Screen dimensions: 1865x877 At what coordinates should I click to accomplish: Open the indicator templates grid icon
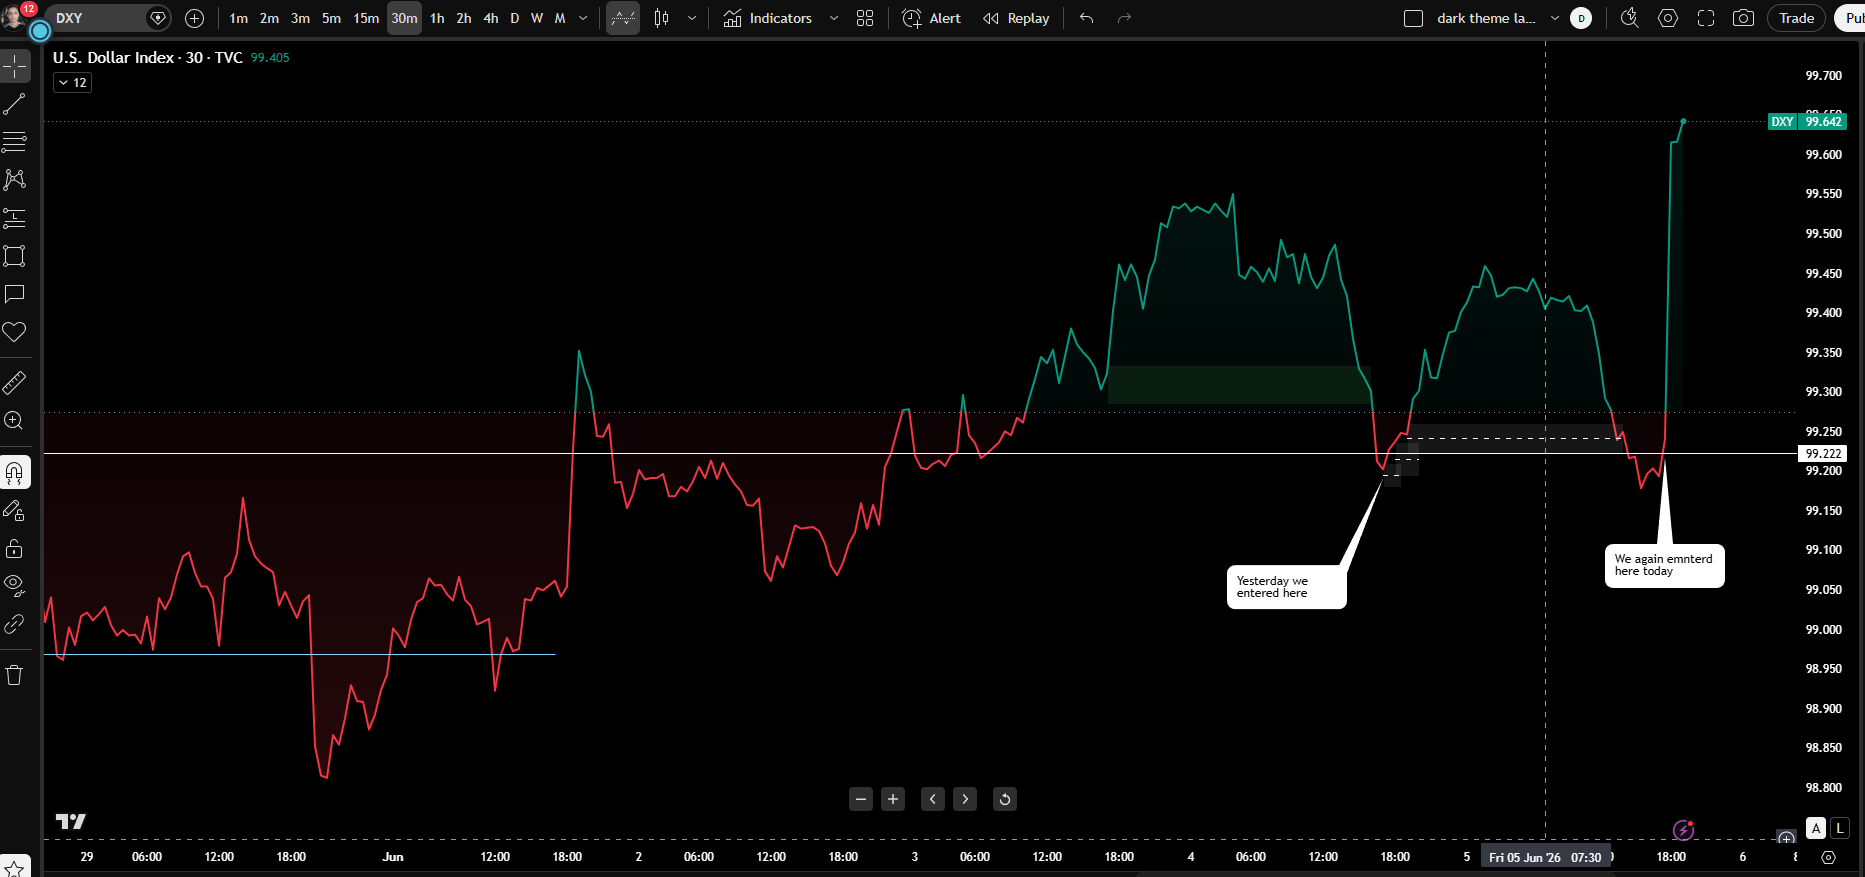point(865,18)
